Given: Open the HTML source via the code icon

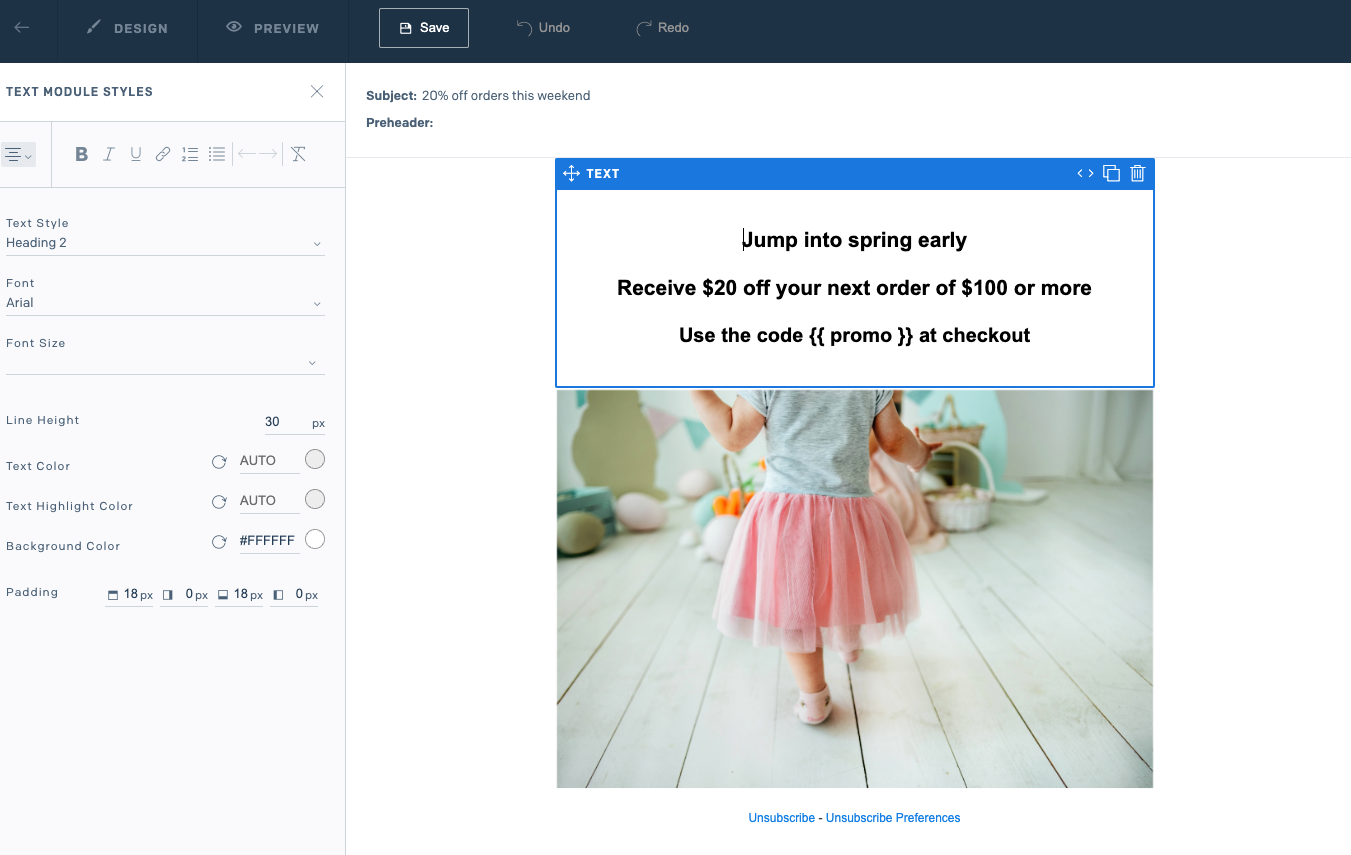Looking at the screenshot, I should [1084, 173].
